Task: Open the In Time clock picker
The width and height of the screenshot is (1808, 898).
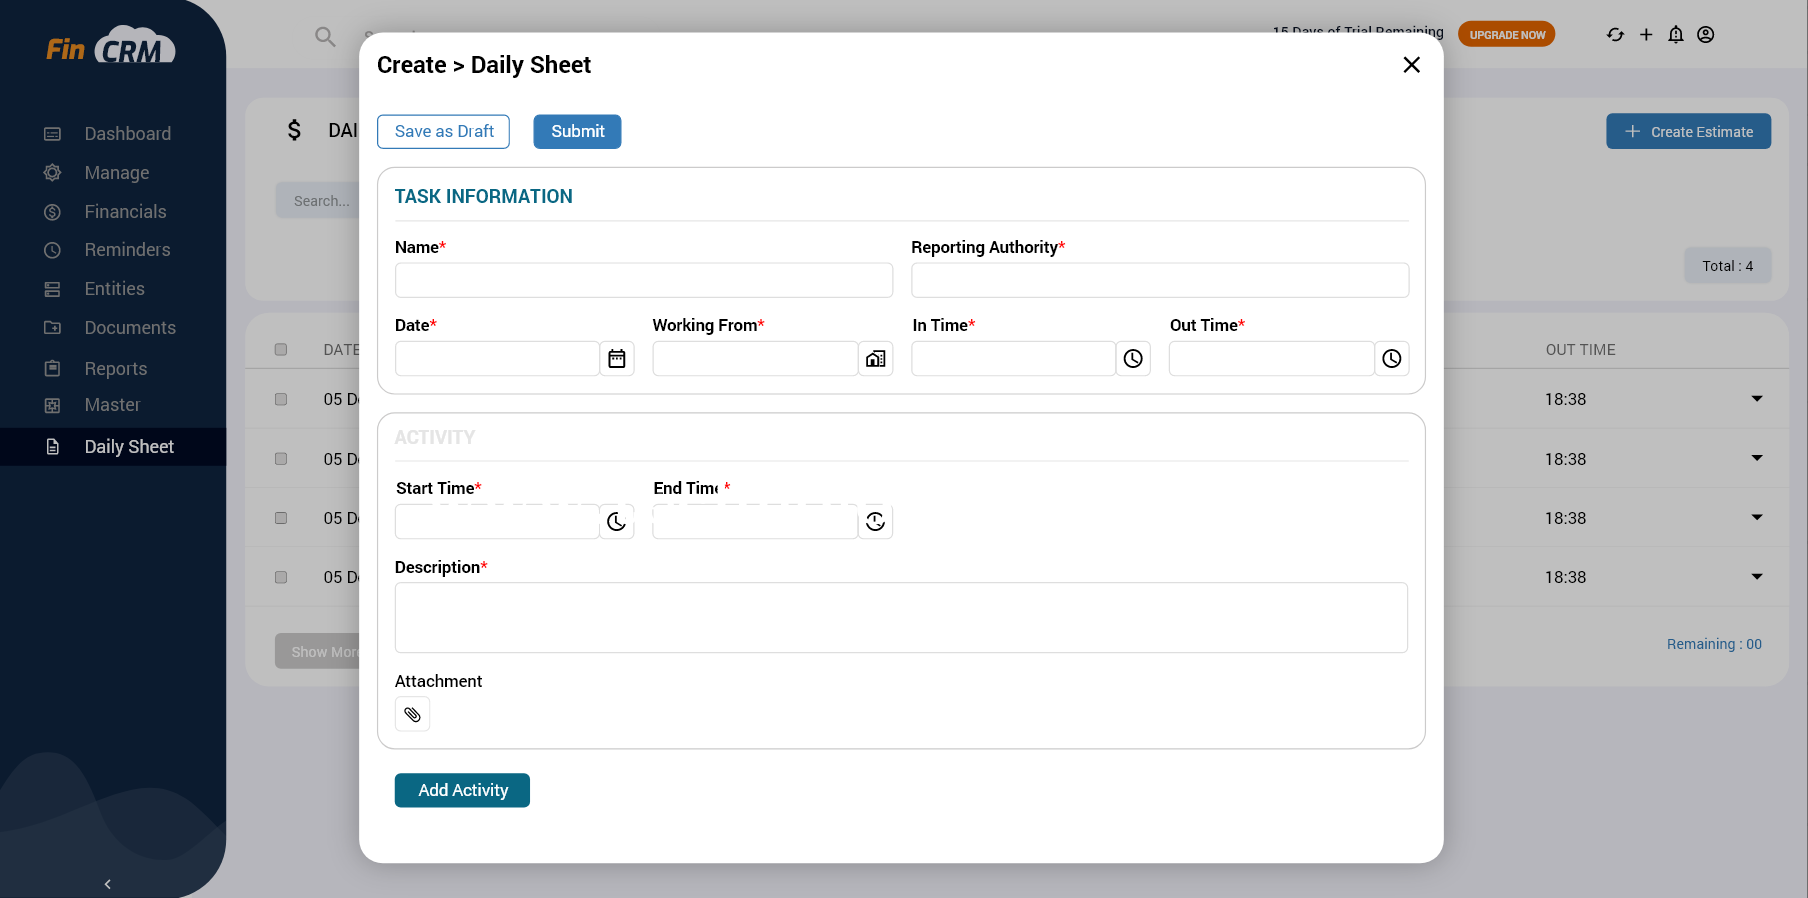Action: [x=1133, y=359]
